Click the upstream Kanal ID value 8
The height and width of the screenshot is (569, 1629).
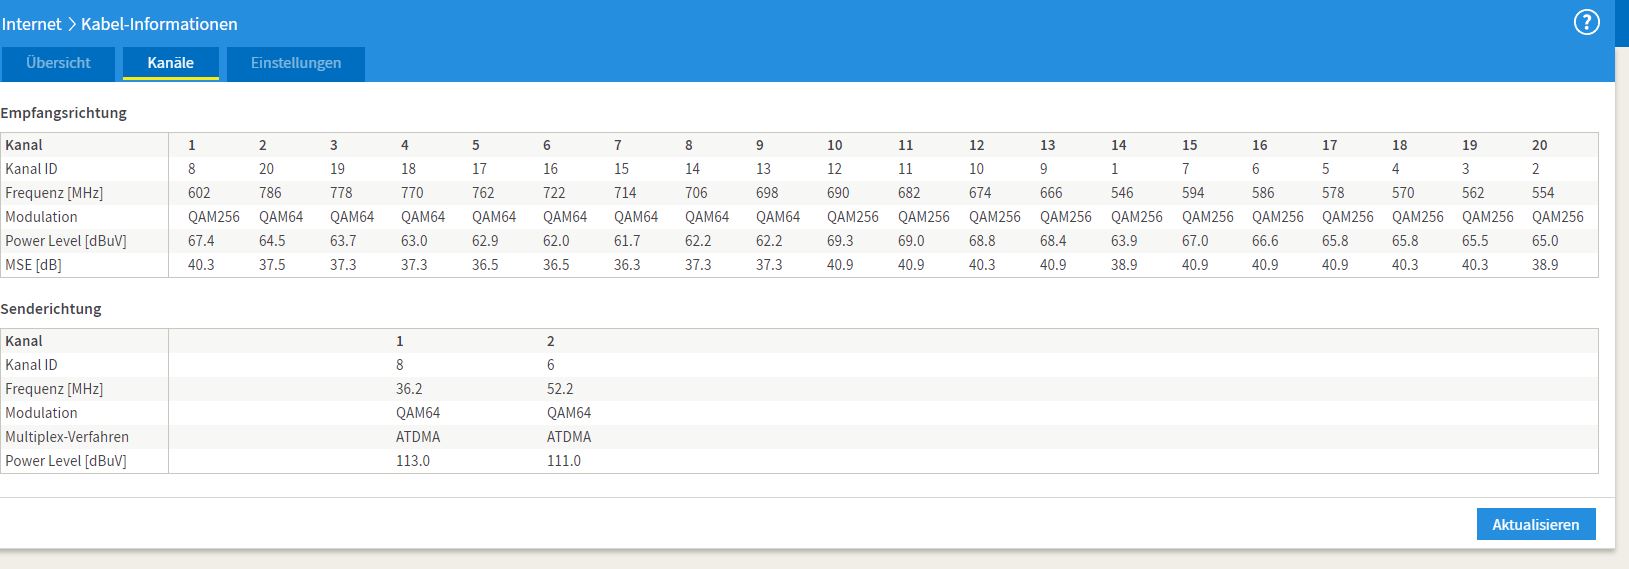point(400,365)
